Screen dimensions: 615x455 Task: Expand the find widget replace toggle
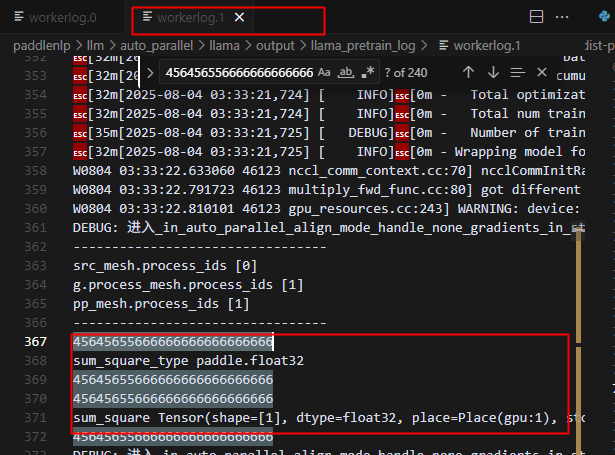click(148, 72)
